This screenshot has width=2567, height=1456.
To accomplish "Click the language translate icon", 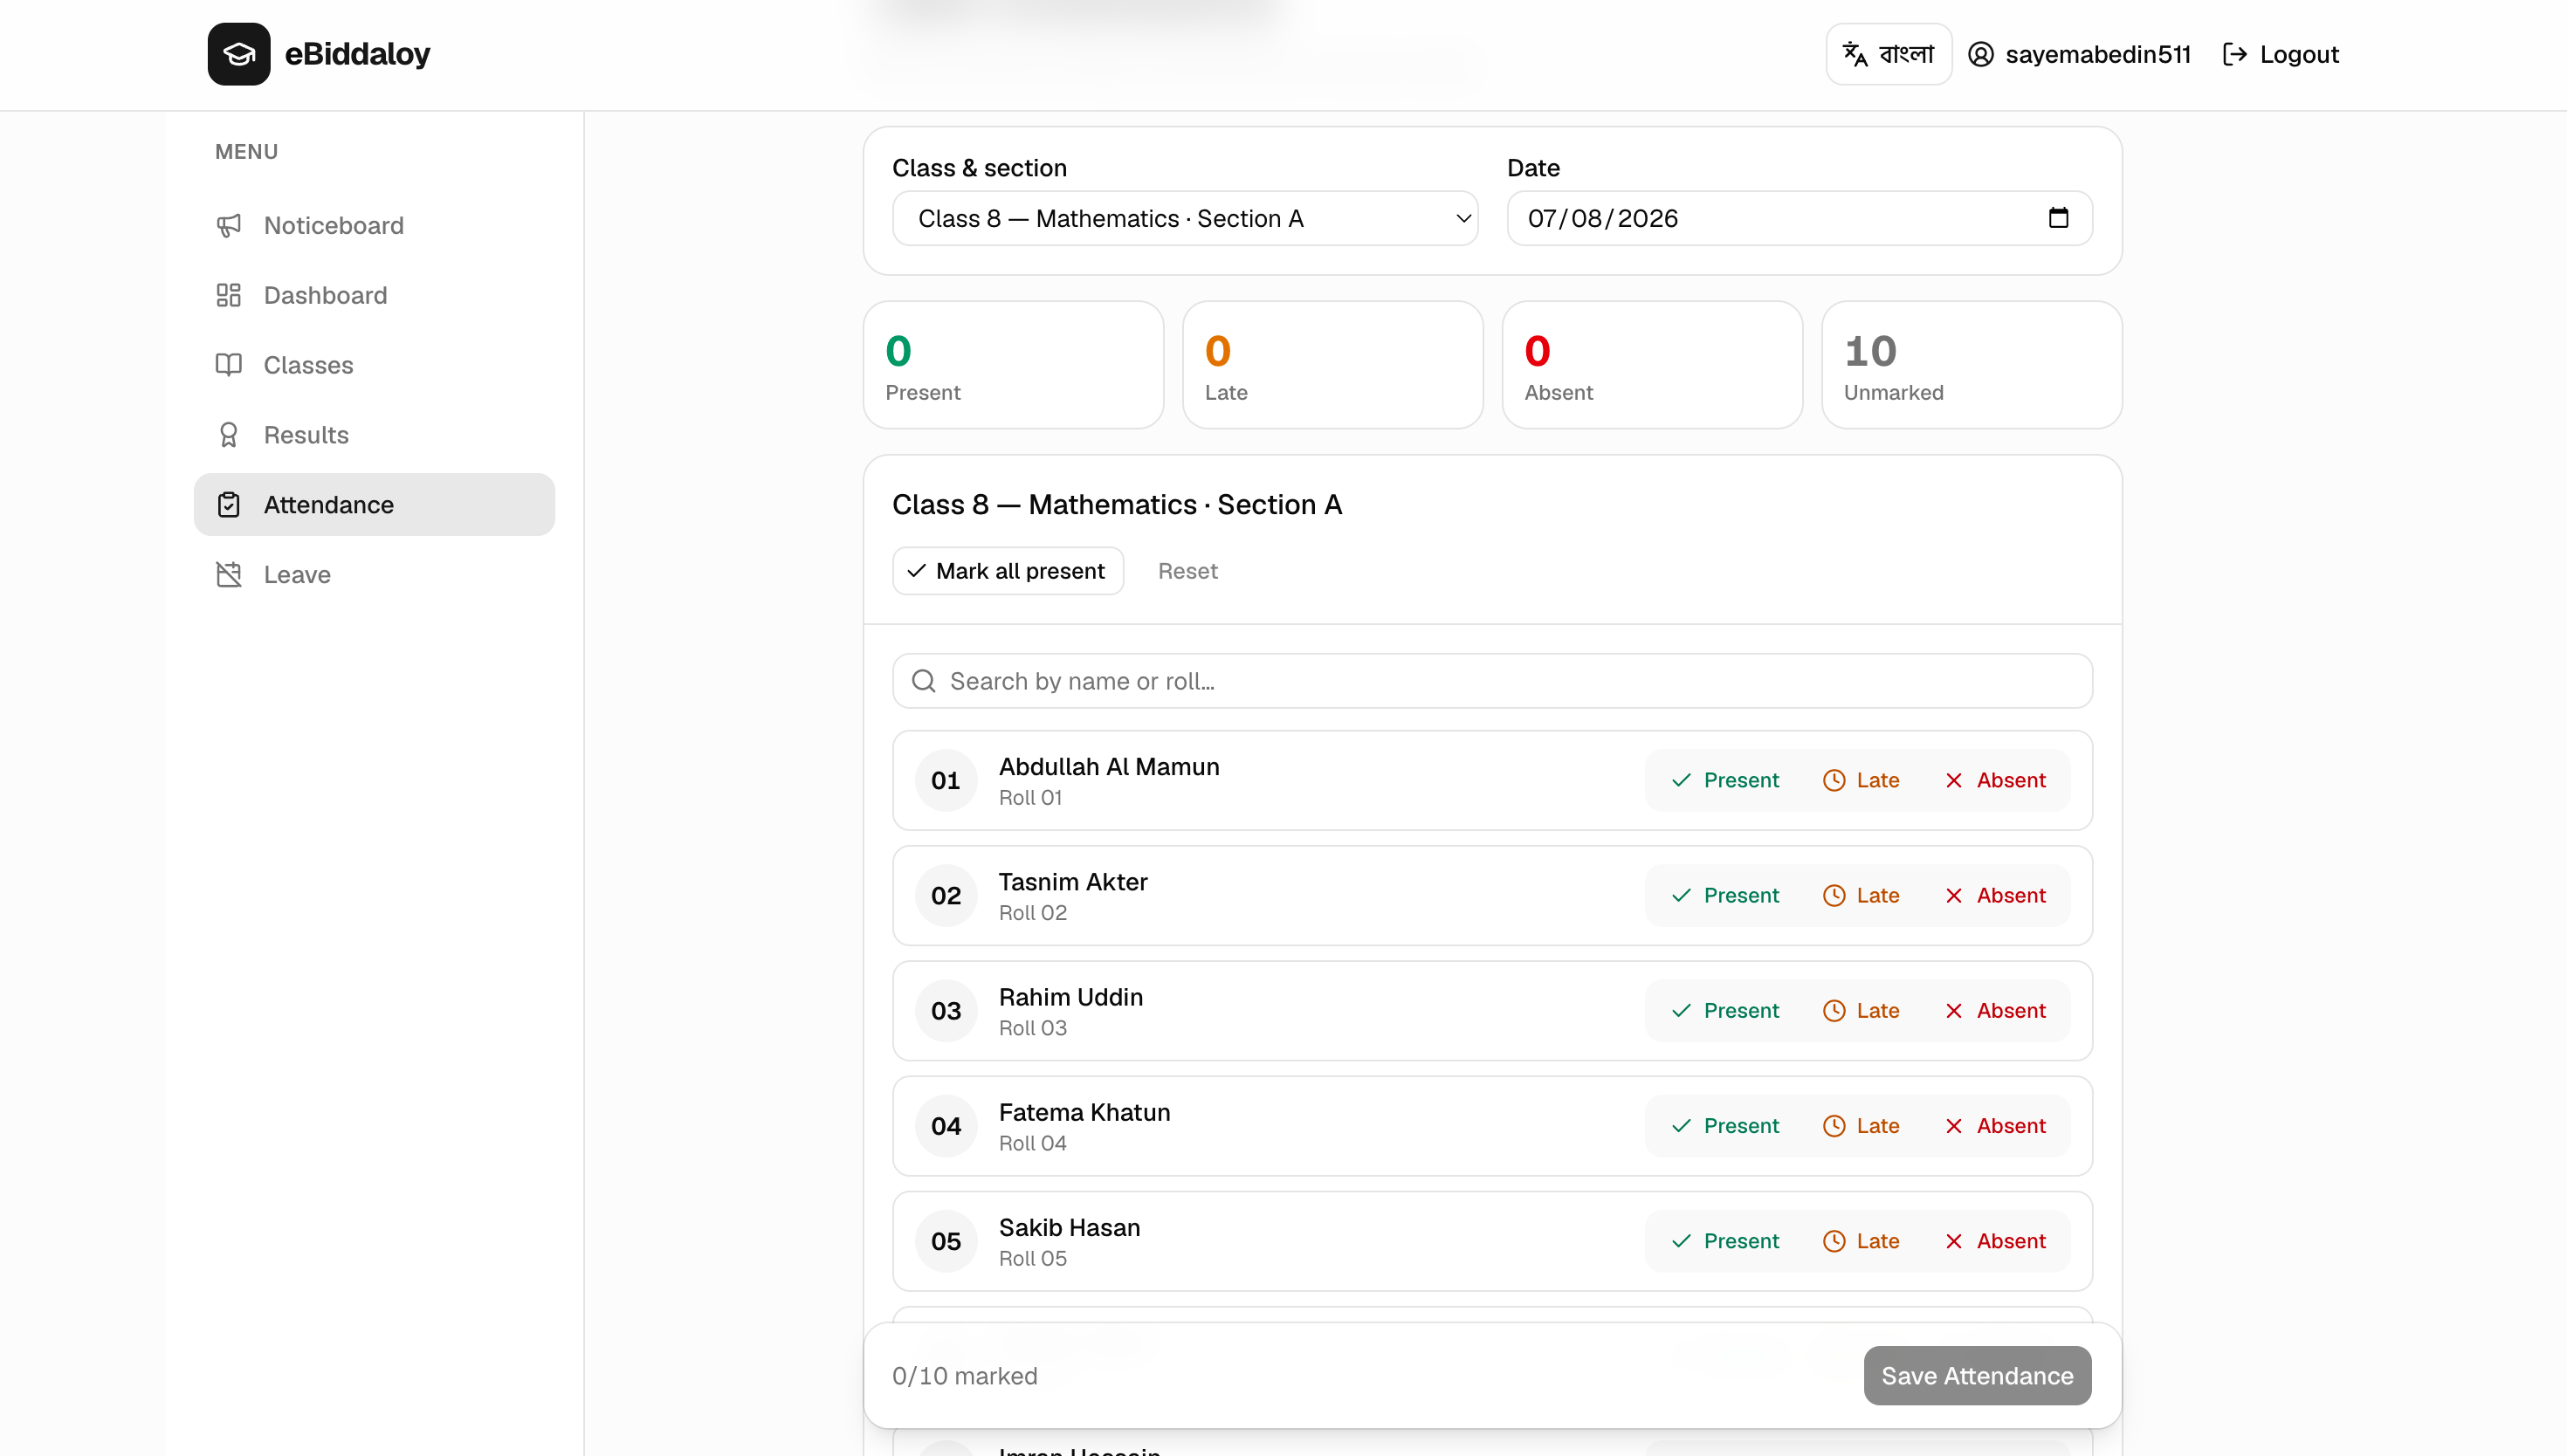I will tap(1855, 54).
